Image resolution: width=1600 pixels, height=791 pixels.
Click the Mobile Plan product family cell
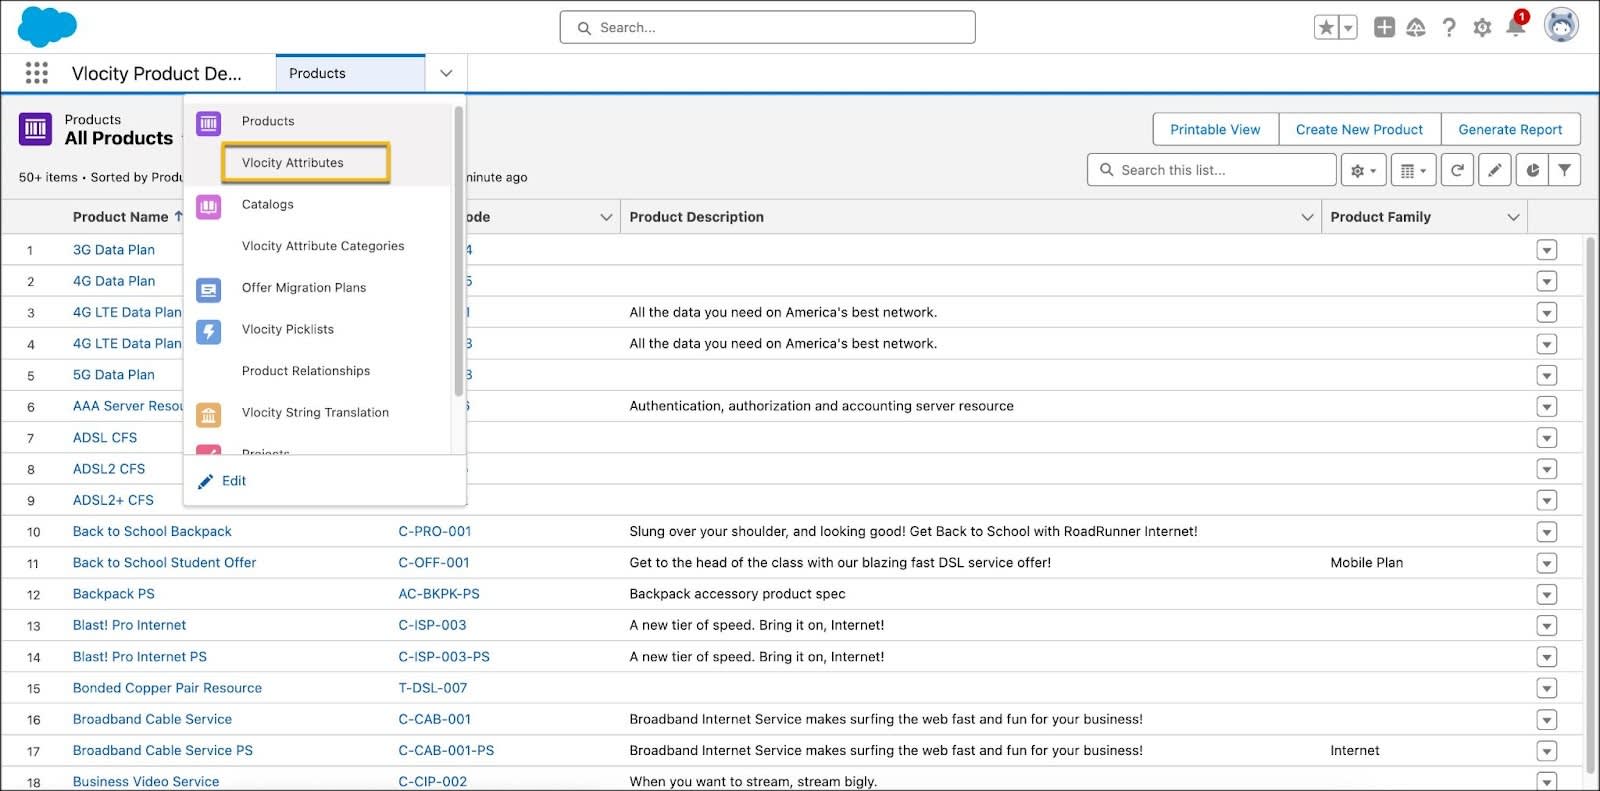pyautogui.click(x=1366, y=563)
